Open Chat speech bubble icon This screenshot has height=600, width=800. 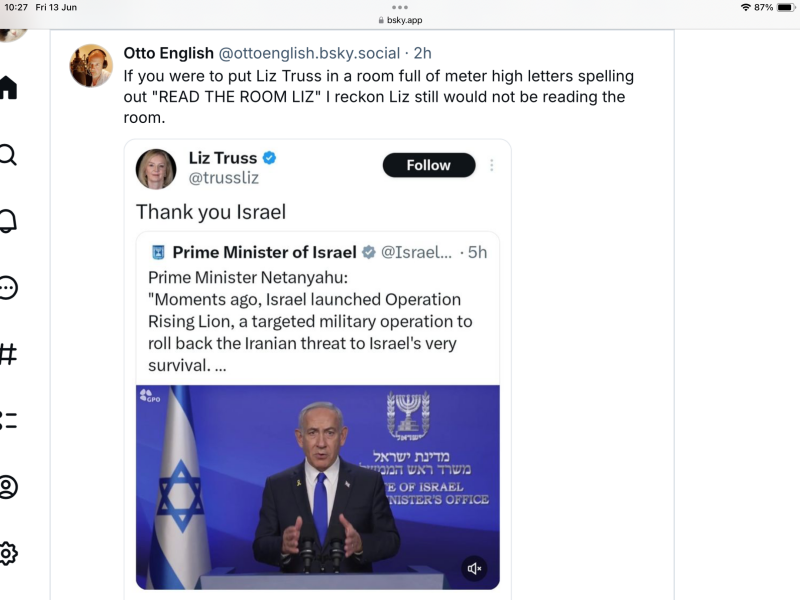click(7, 288)
